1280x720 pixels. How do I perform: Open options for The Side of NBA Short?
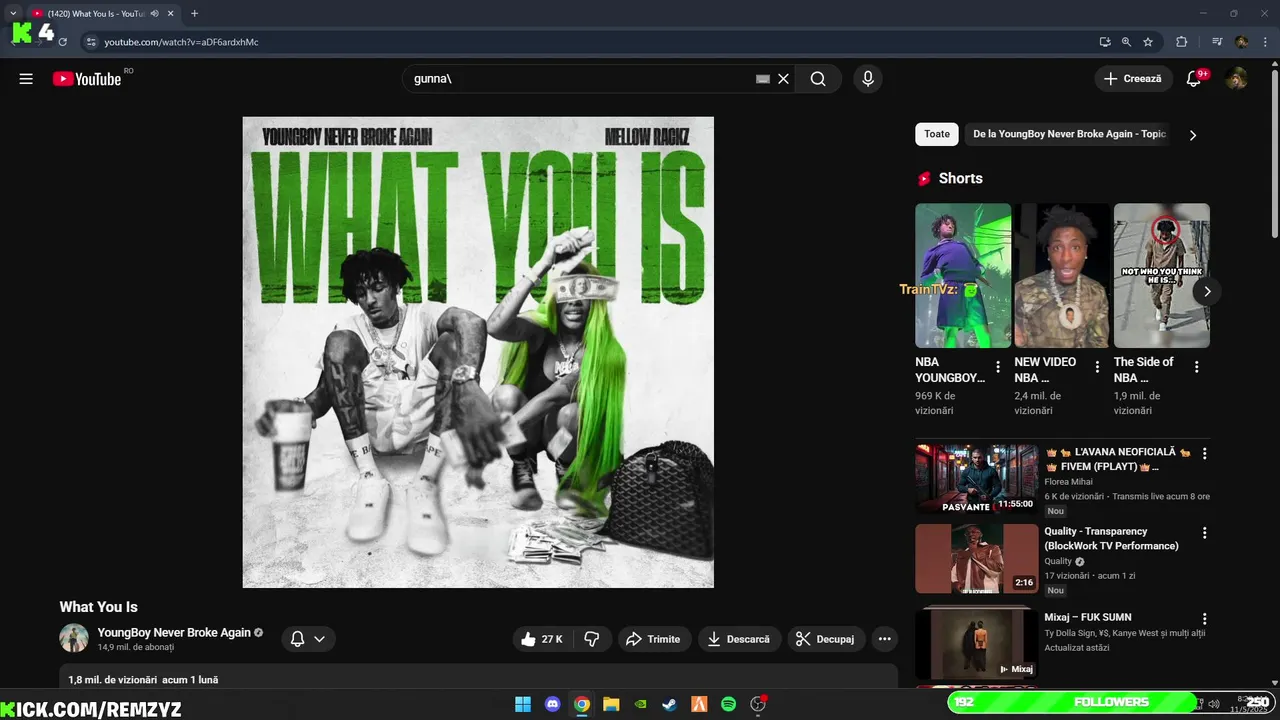tap(1197, 367)
